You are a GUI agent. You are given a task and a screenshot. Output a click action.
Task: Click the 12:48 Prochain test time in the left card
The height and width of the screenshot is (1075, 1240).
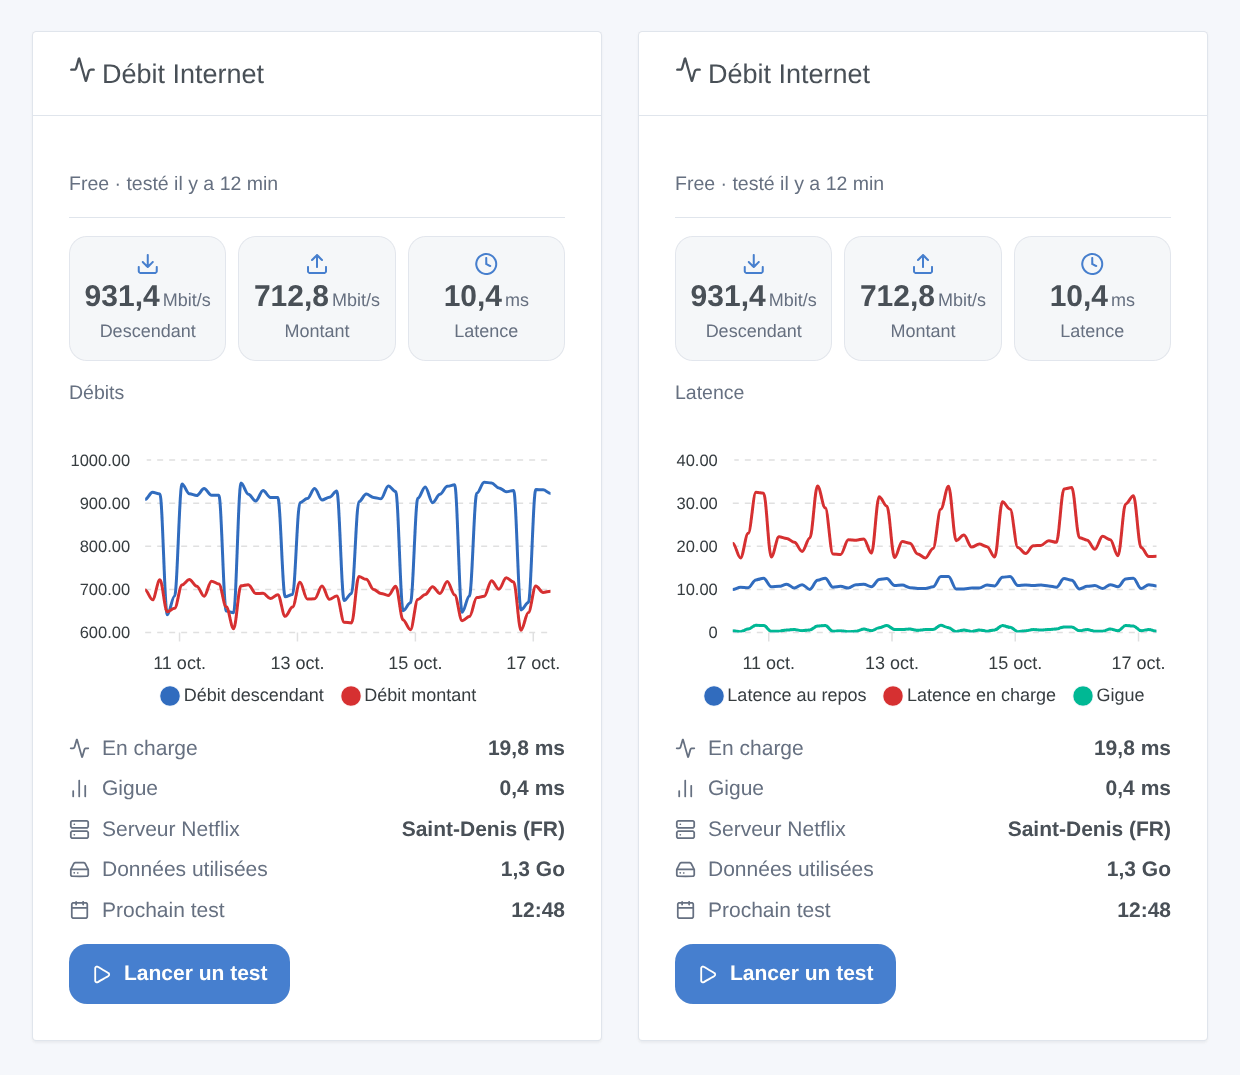click(x=538, y=910)
